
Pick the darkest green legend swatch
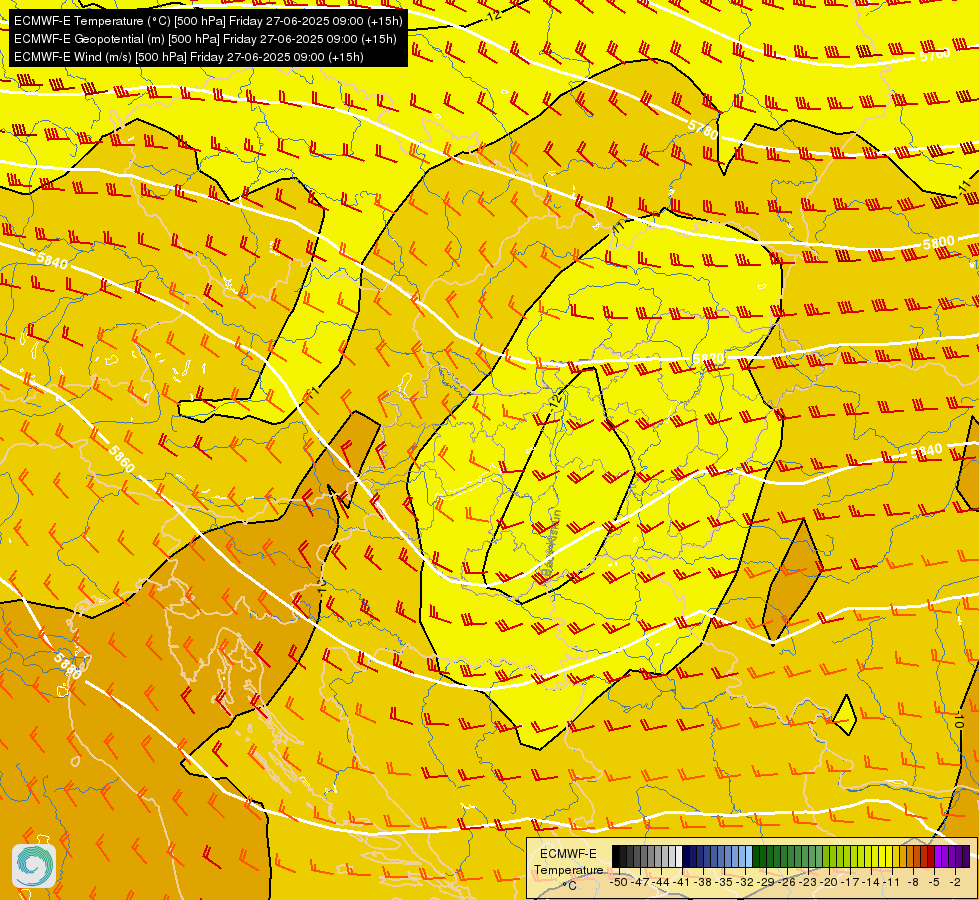(756, 856)
